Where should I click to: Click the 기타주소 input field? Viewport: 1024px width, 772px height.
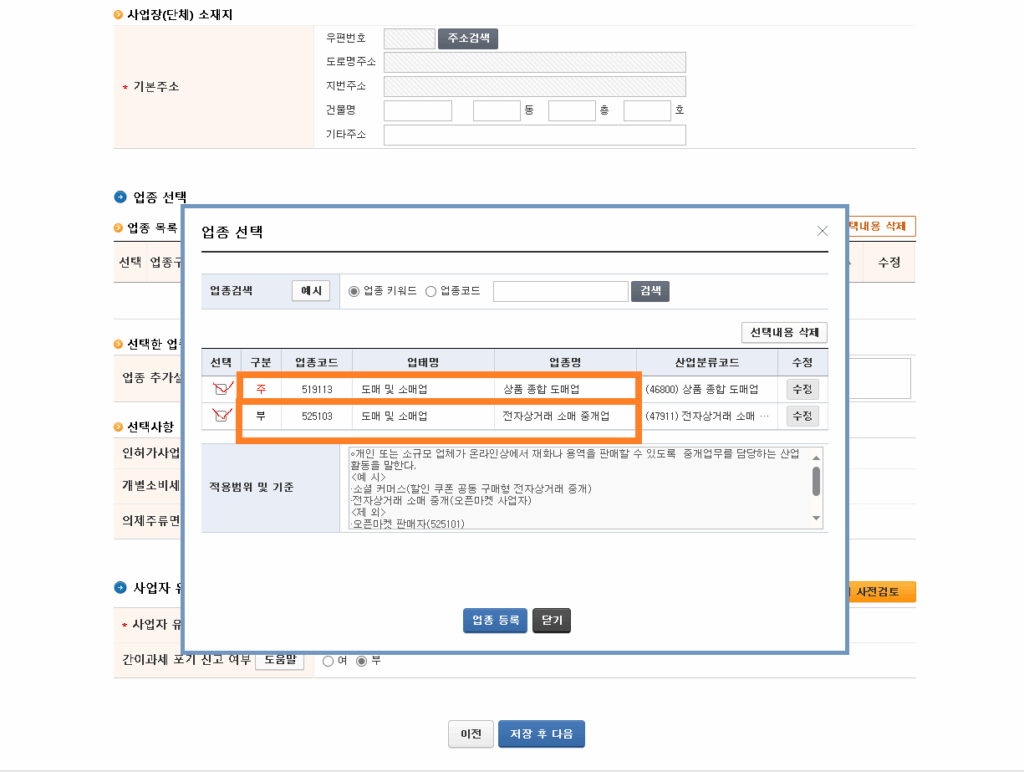click(x=535, y=135)
